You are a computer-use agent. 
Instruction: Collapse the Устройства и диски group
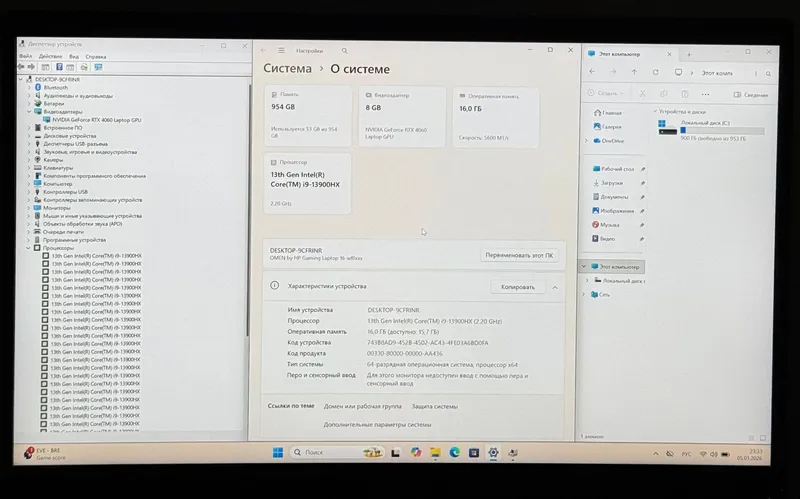tap(655, 111)
